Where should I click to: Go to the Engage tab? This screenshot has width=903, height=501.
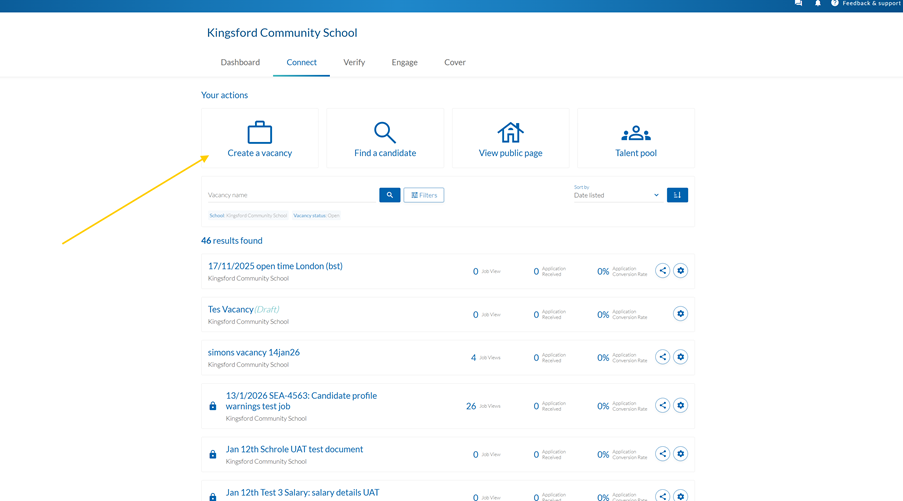pyautogui.click(x=405, y=62)
